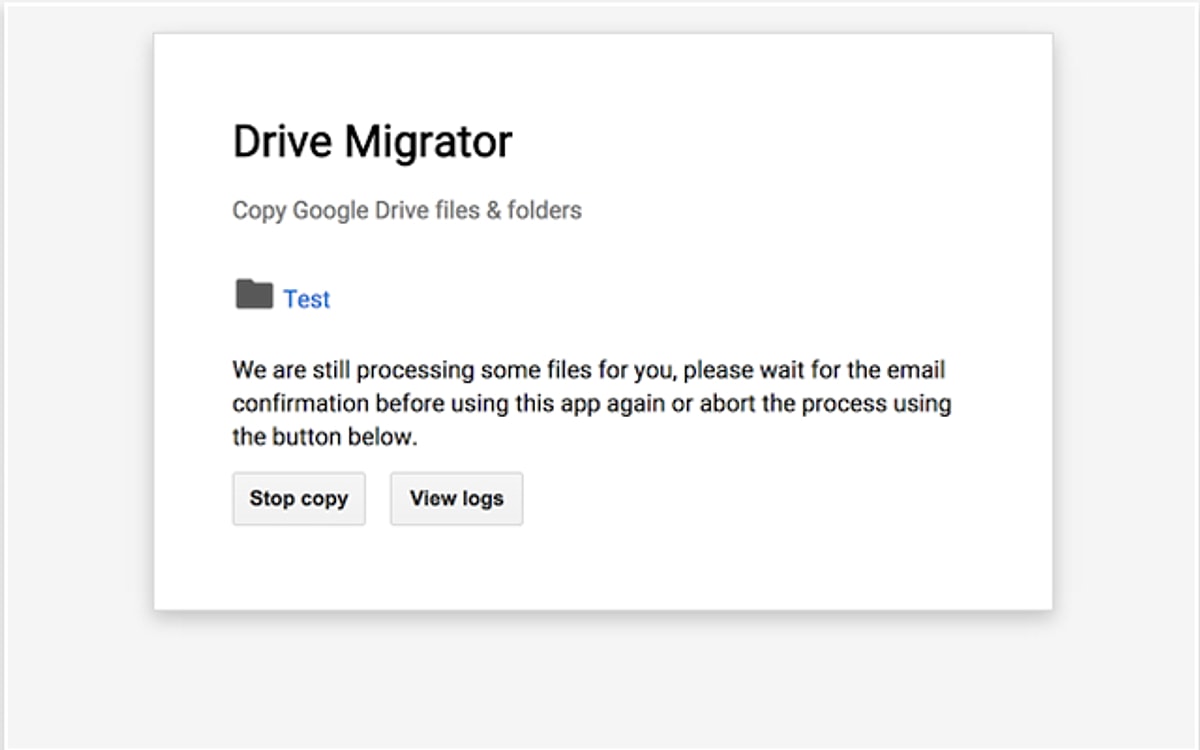
Task: Click the Drive Migrator heading
Action: 372,142
